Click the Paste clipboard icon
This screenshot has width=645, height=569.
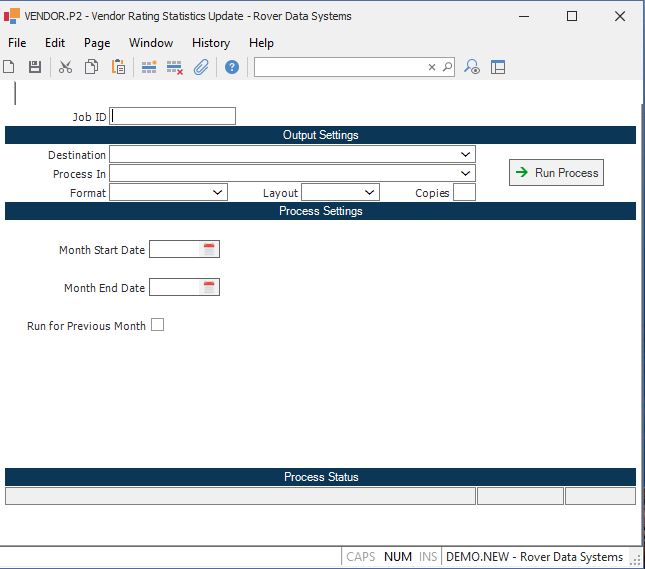point(118,67)
